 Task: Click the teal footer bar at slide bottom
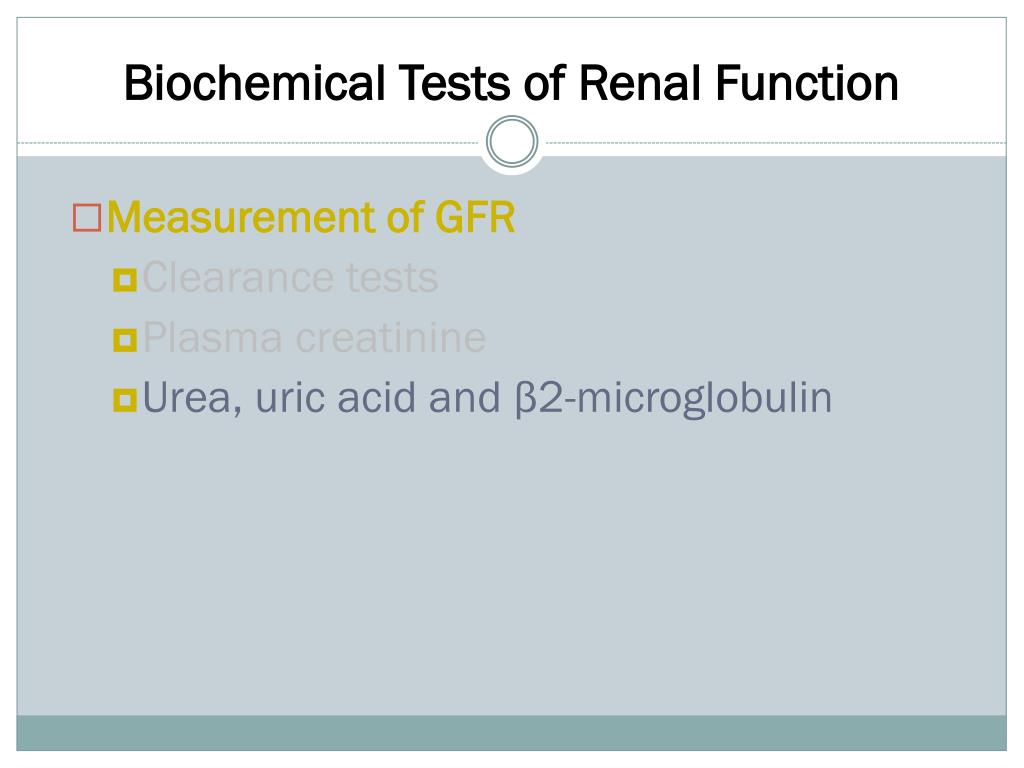coord(511,733)
